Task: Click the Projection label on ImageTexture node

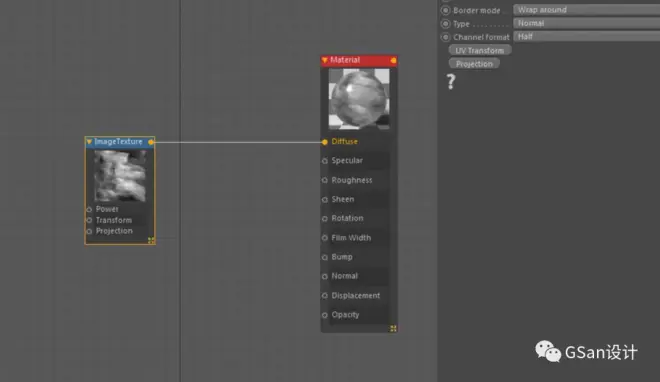Action: (114, 231)
